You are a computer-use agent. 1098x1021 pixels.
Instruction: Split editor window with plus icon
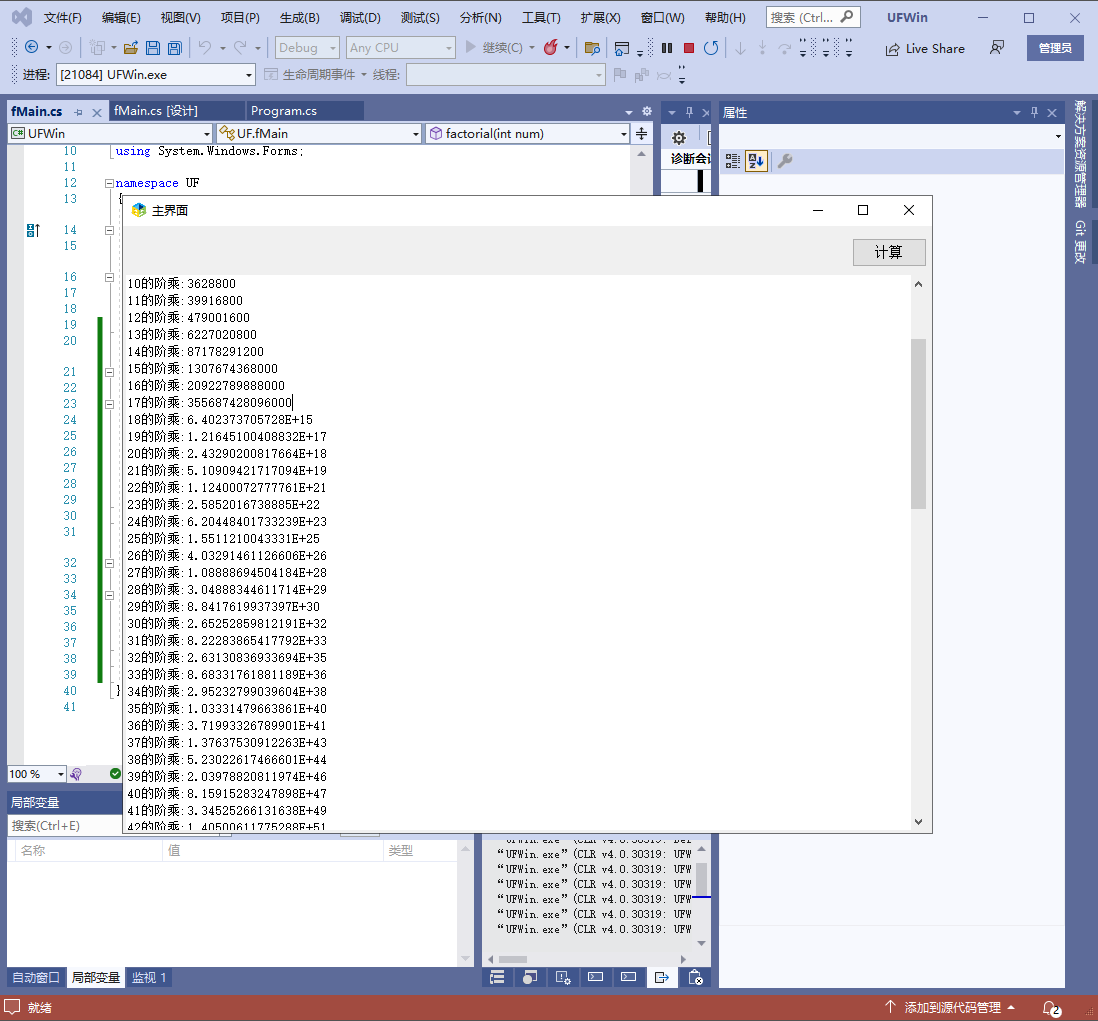coord(641,133)
